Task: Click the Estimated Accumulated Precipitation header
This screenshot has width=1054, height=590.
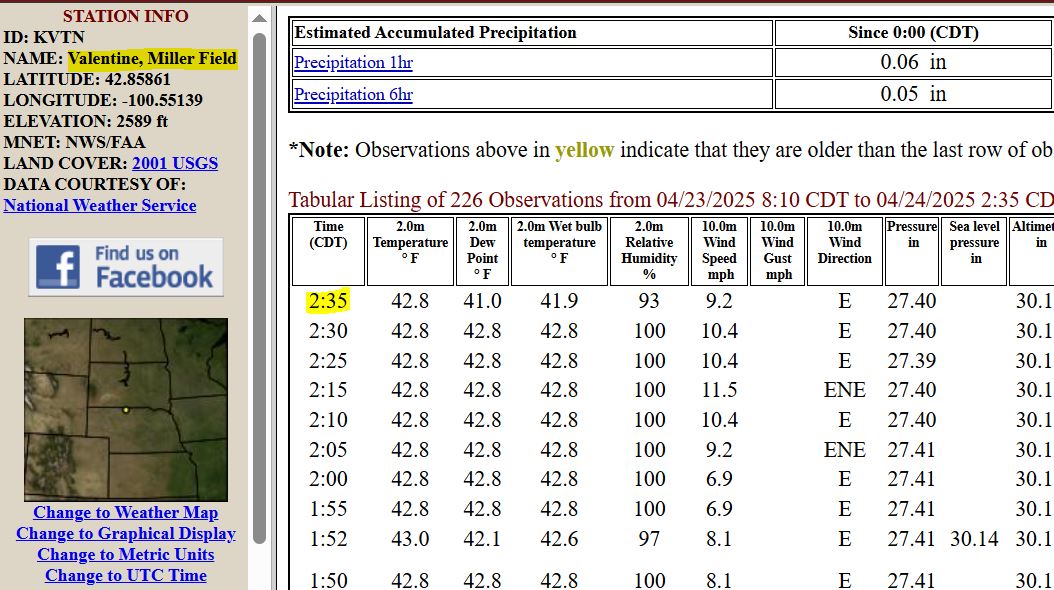Action: pos(532,32)
